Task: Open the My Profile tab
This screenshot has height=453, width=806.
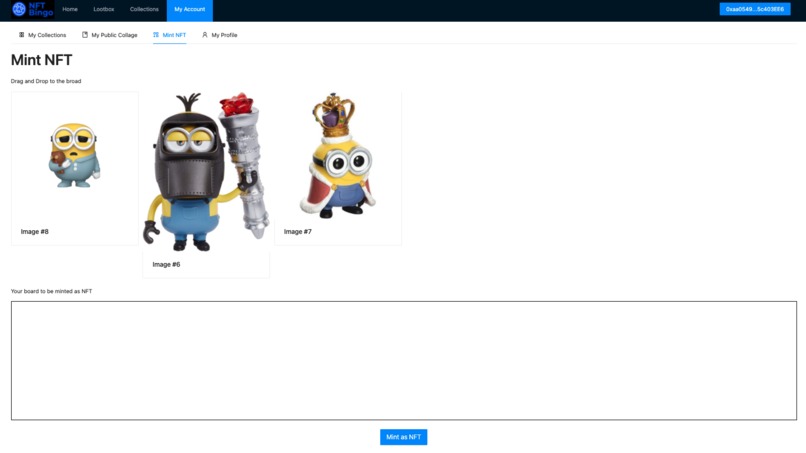Action: 219,35
